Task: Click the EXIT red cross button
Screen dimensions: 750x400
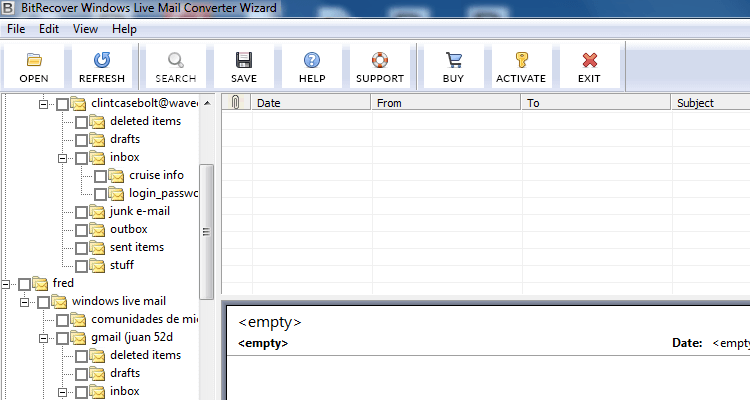Action: (589, 67)
